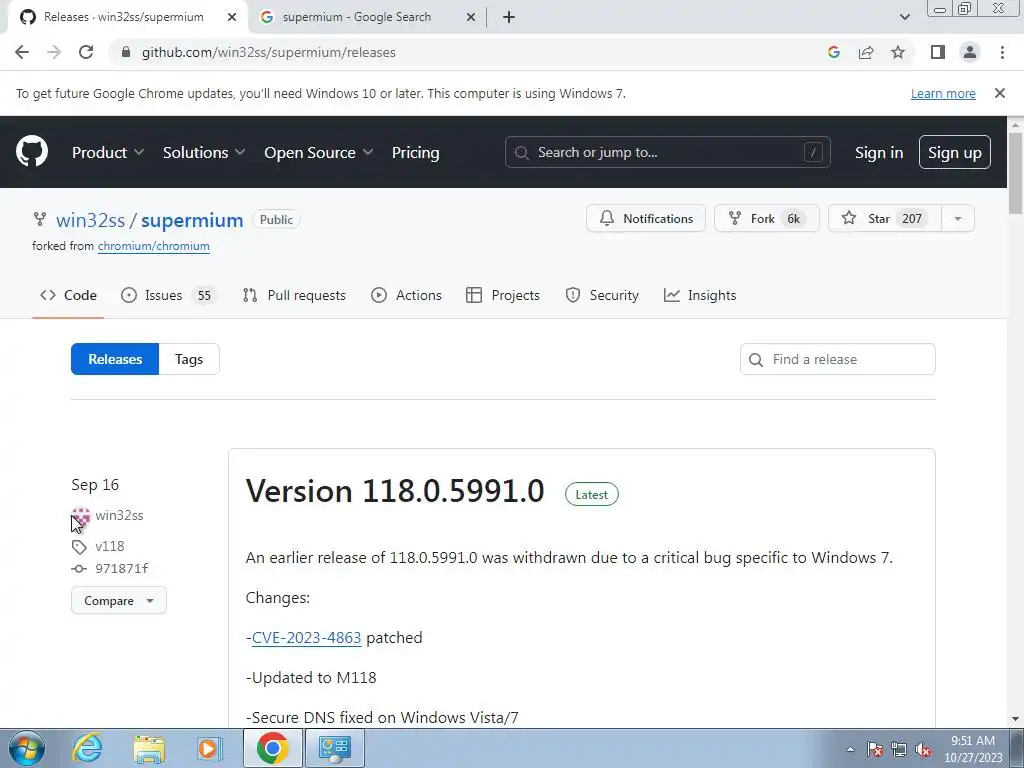Click the win32ss user avatar

click(x=80, y=516)
